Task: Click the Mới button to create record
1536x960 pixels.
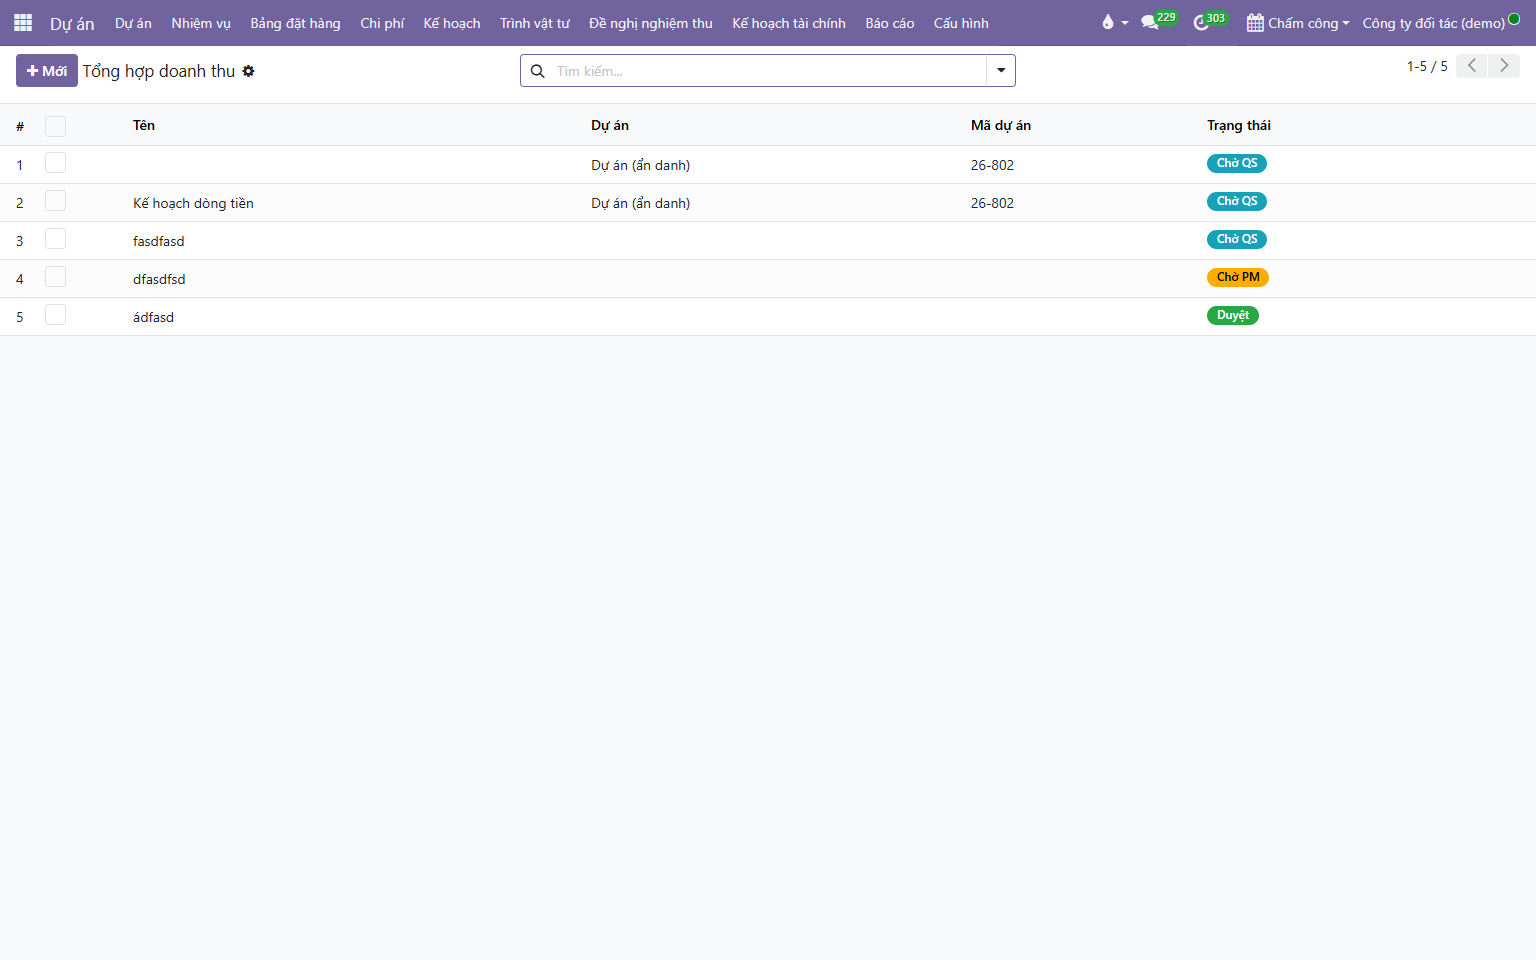Action: pyautogui.click(x=47, y=71)
